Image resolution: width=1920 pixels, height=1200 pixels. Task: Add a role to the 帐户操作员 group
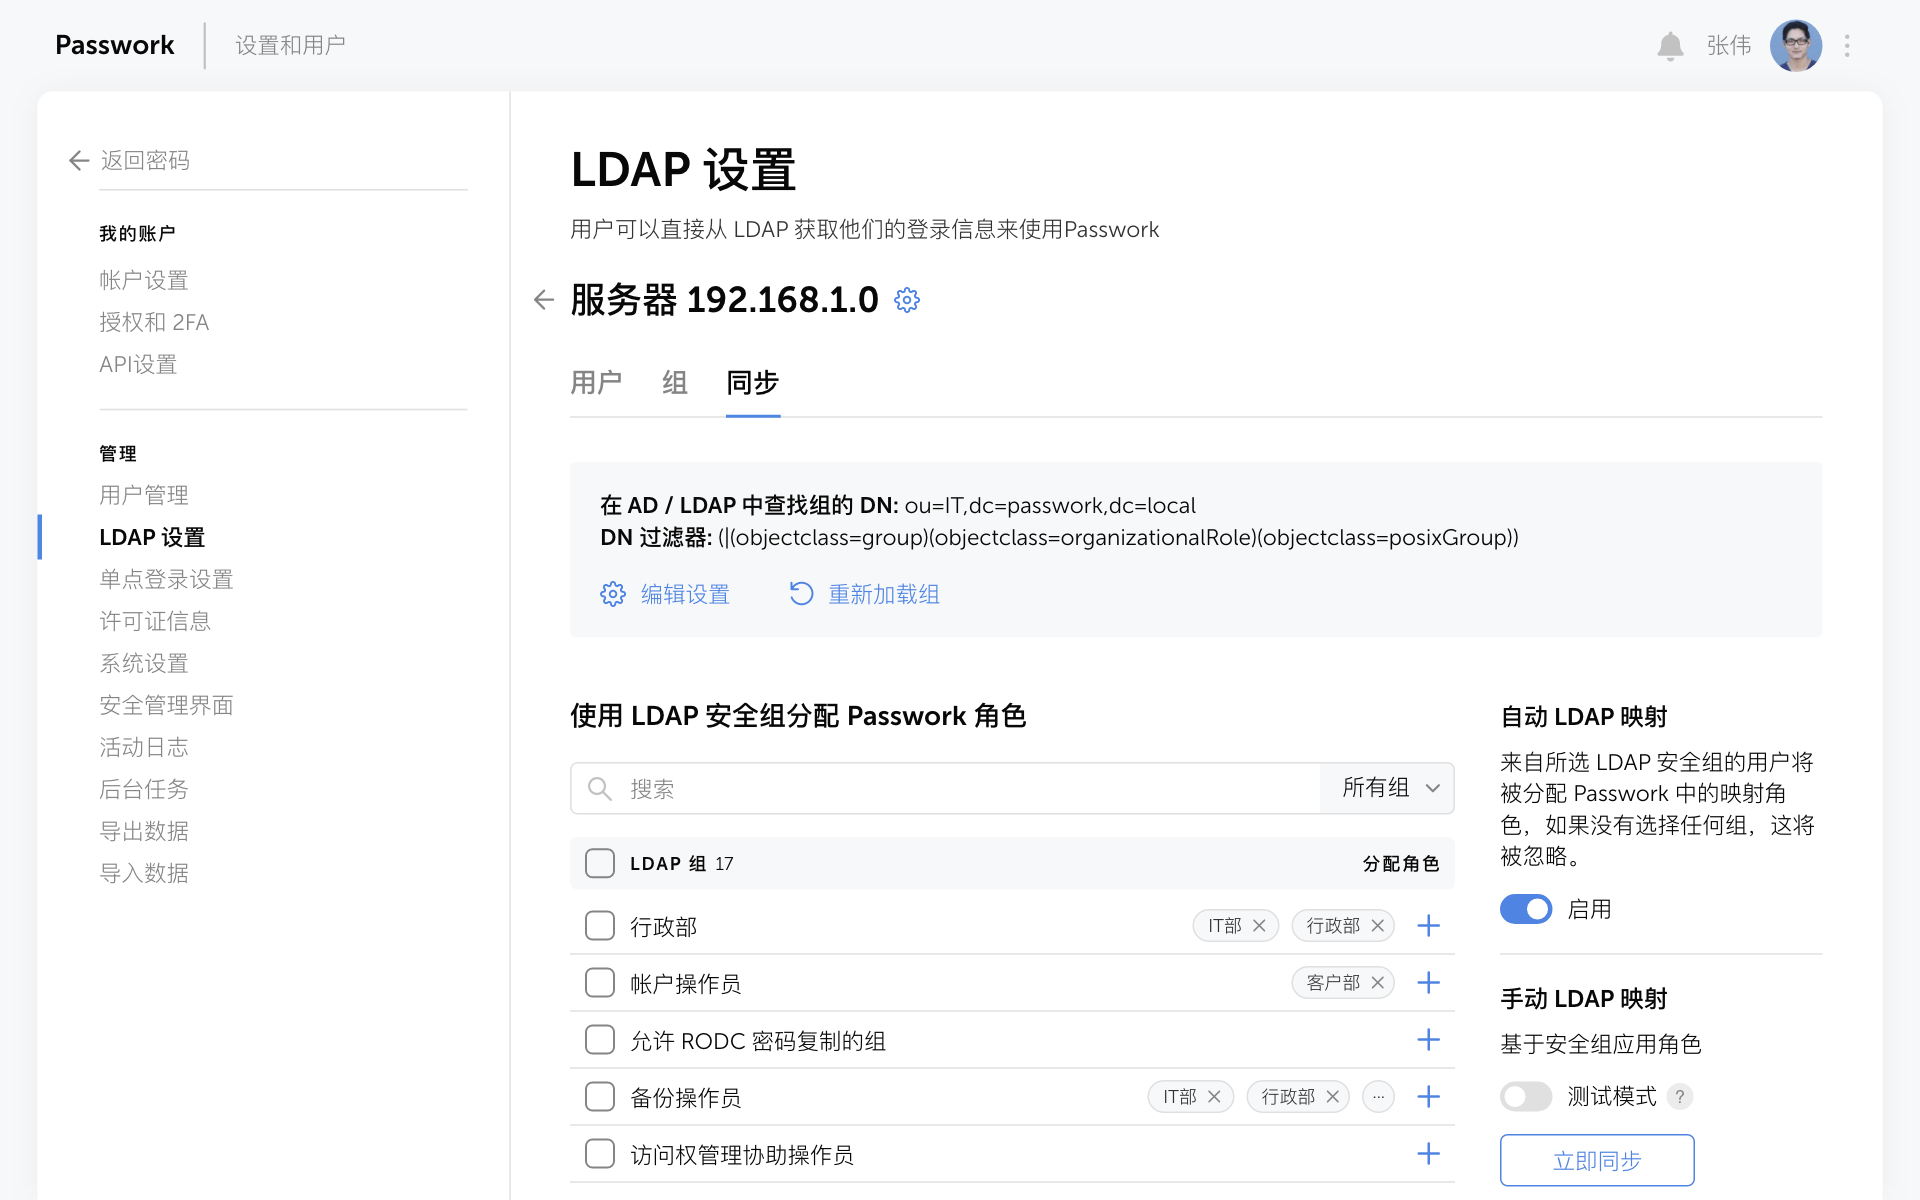[1429, 983]
